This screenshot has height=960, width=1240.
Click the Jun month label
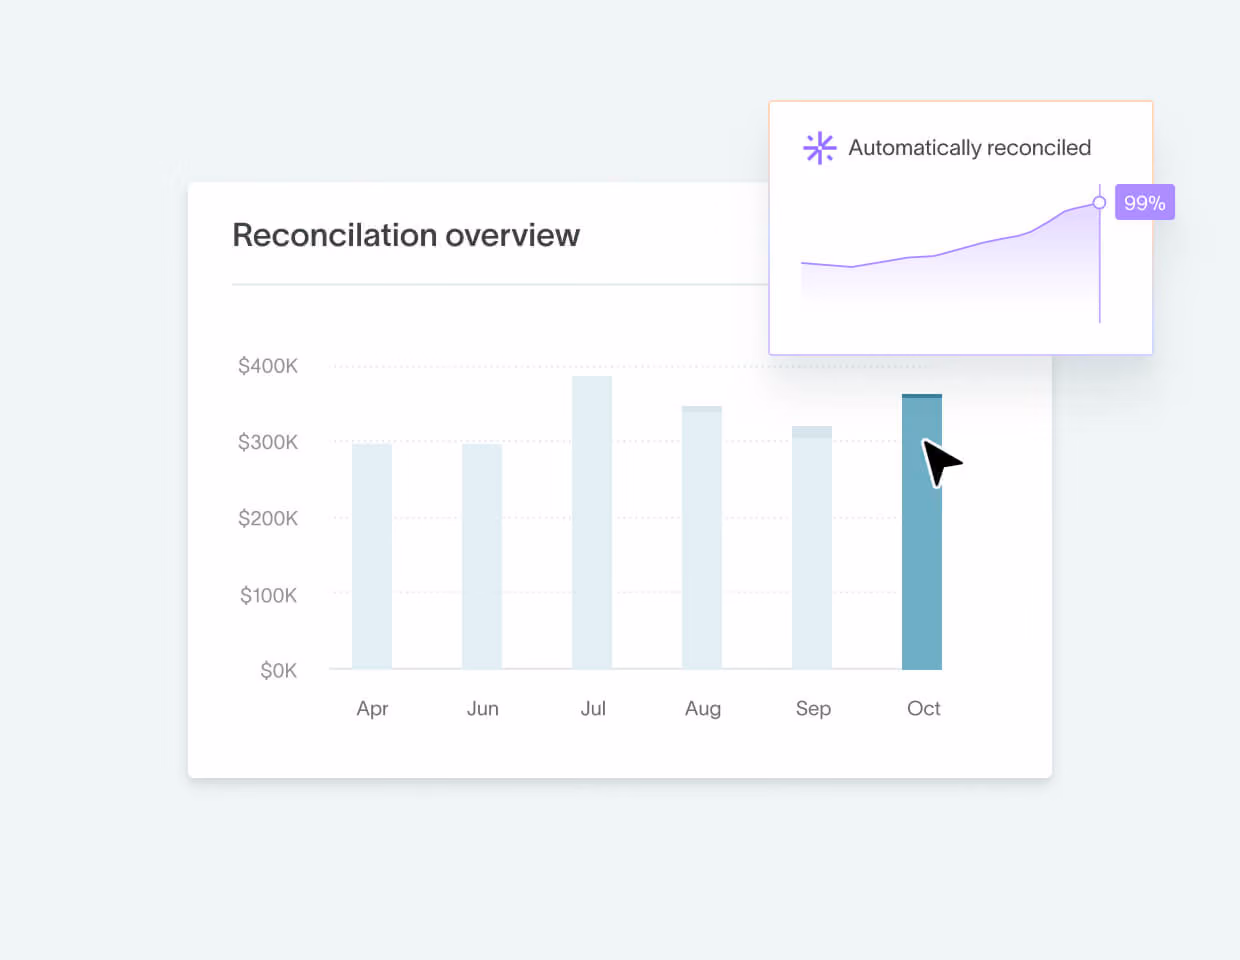click(482, 709)
